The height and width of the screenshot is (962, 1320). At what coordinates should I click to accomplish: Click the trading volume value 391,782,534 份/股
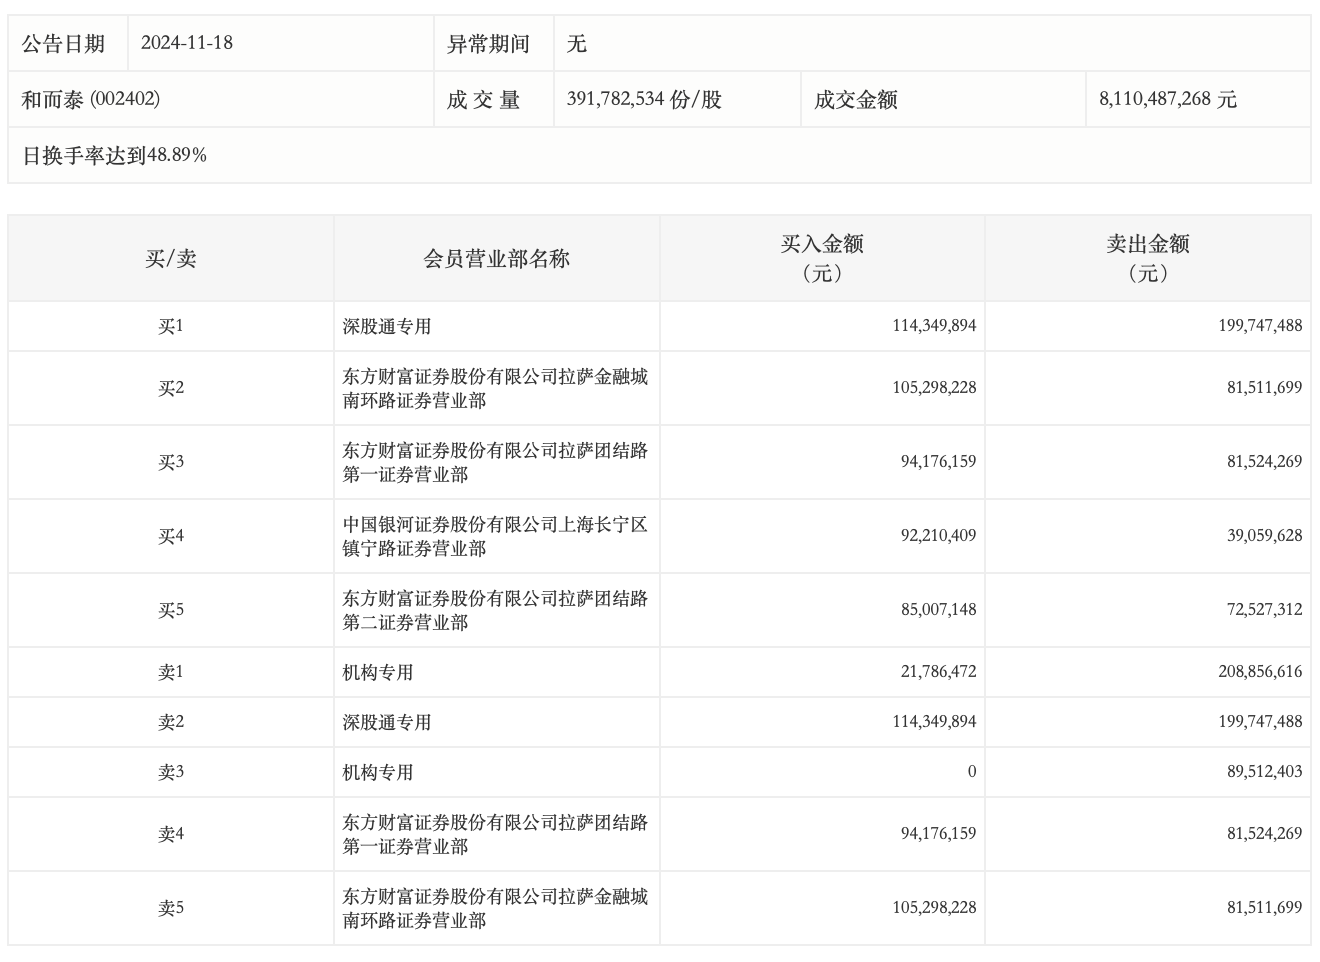[x=643, y=99]
